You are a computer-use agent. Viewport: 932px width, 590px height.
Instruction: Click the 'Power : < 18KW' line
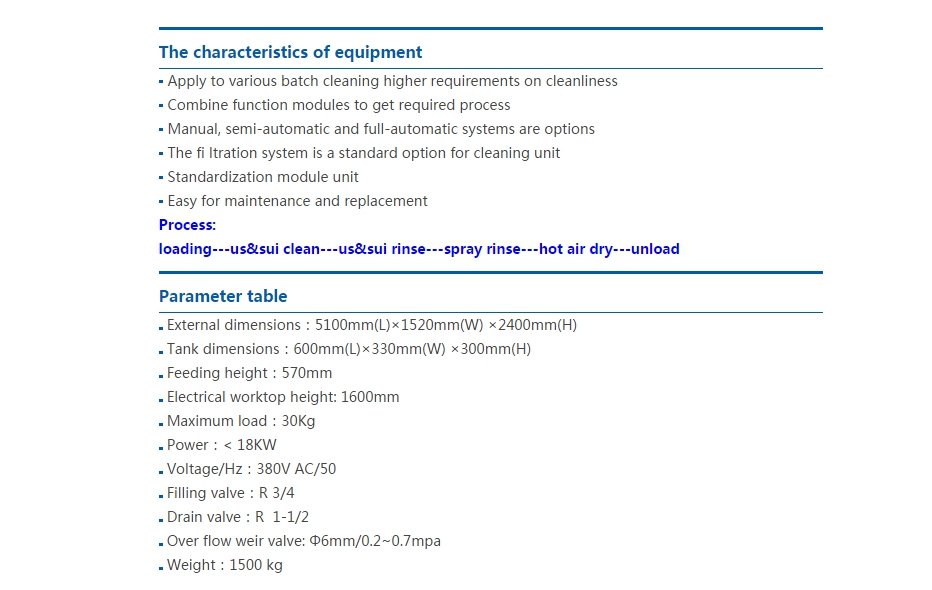tap(222, 445)
